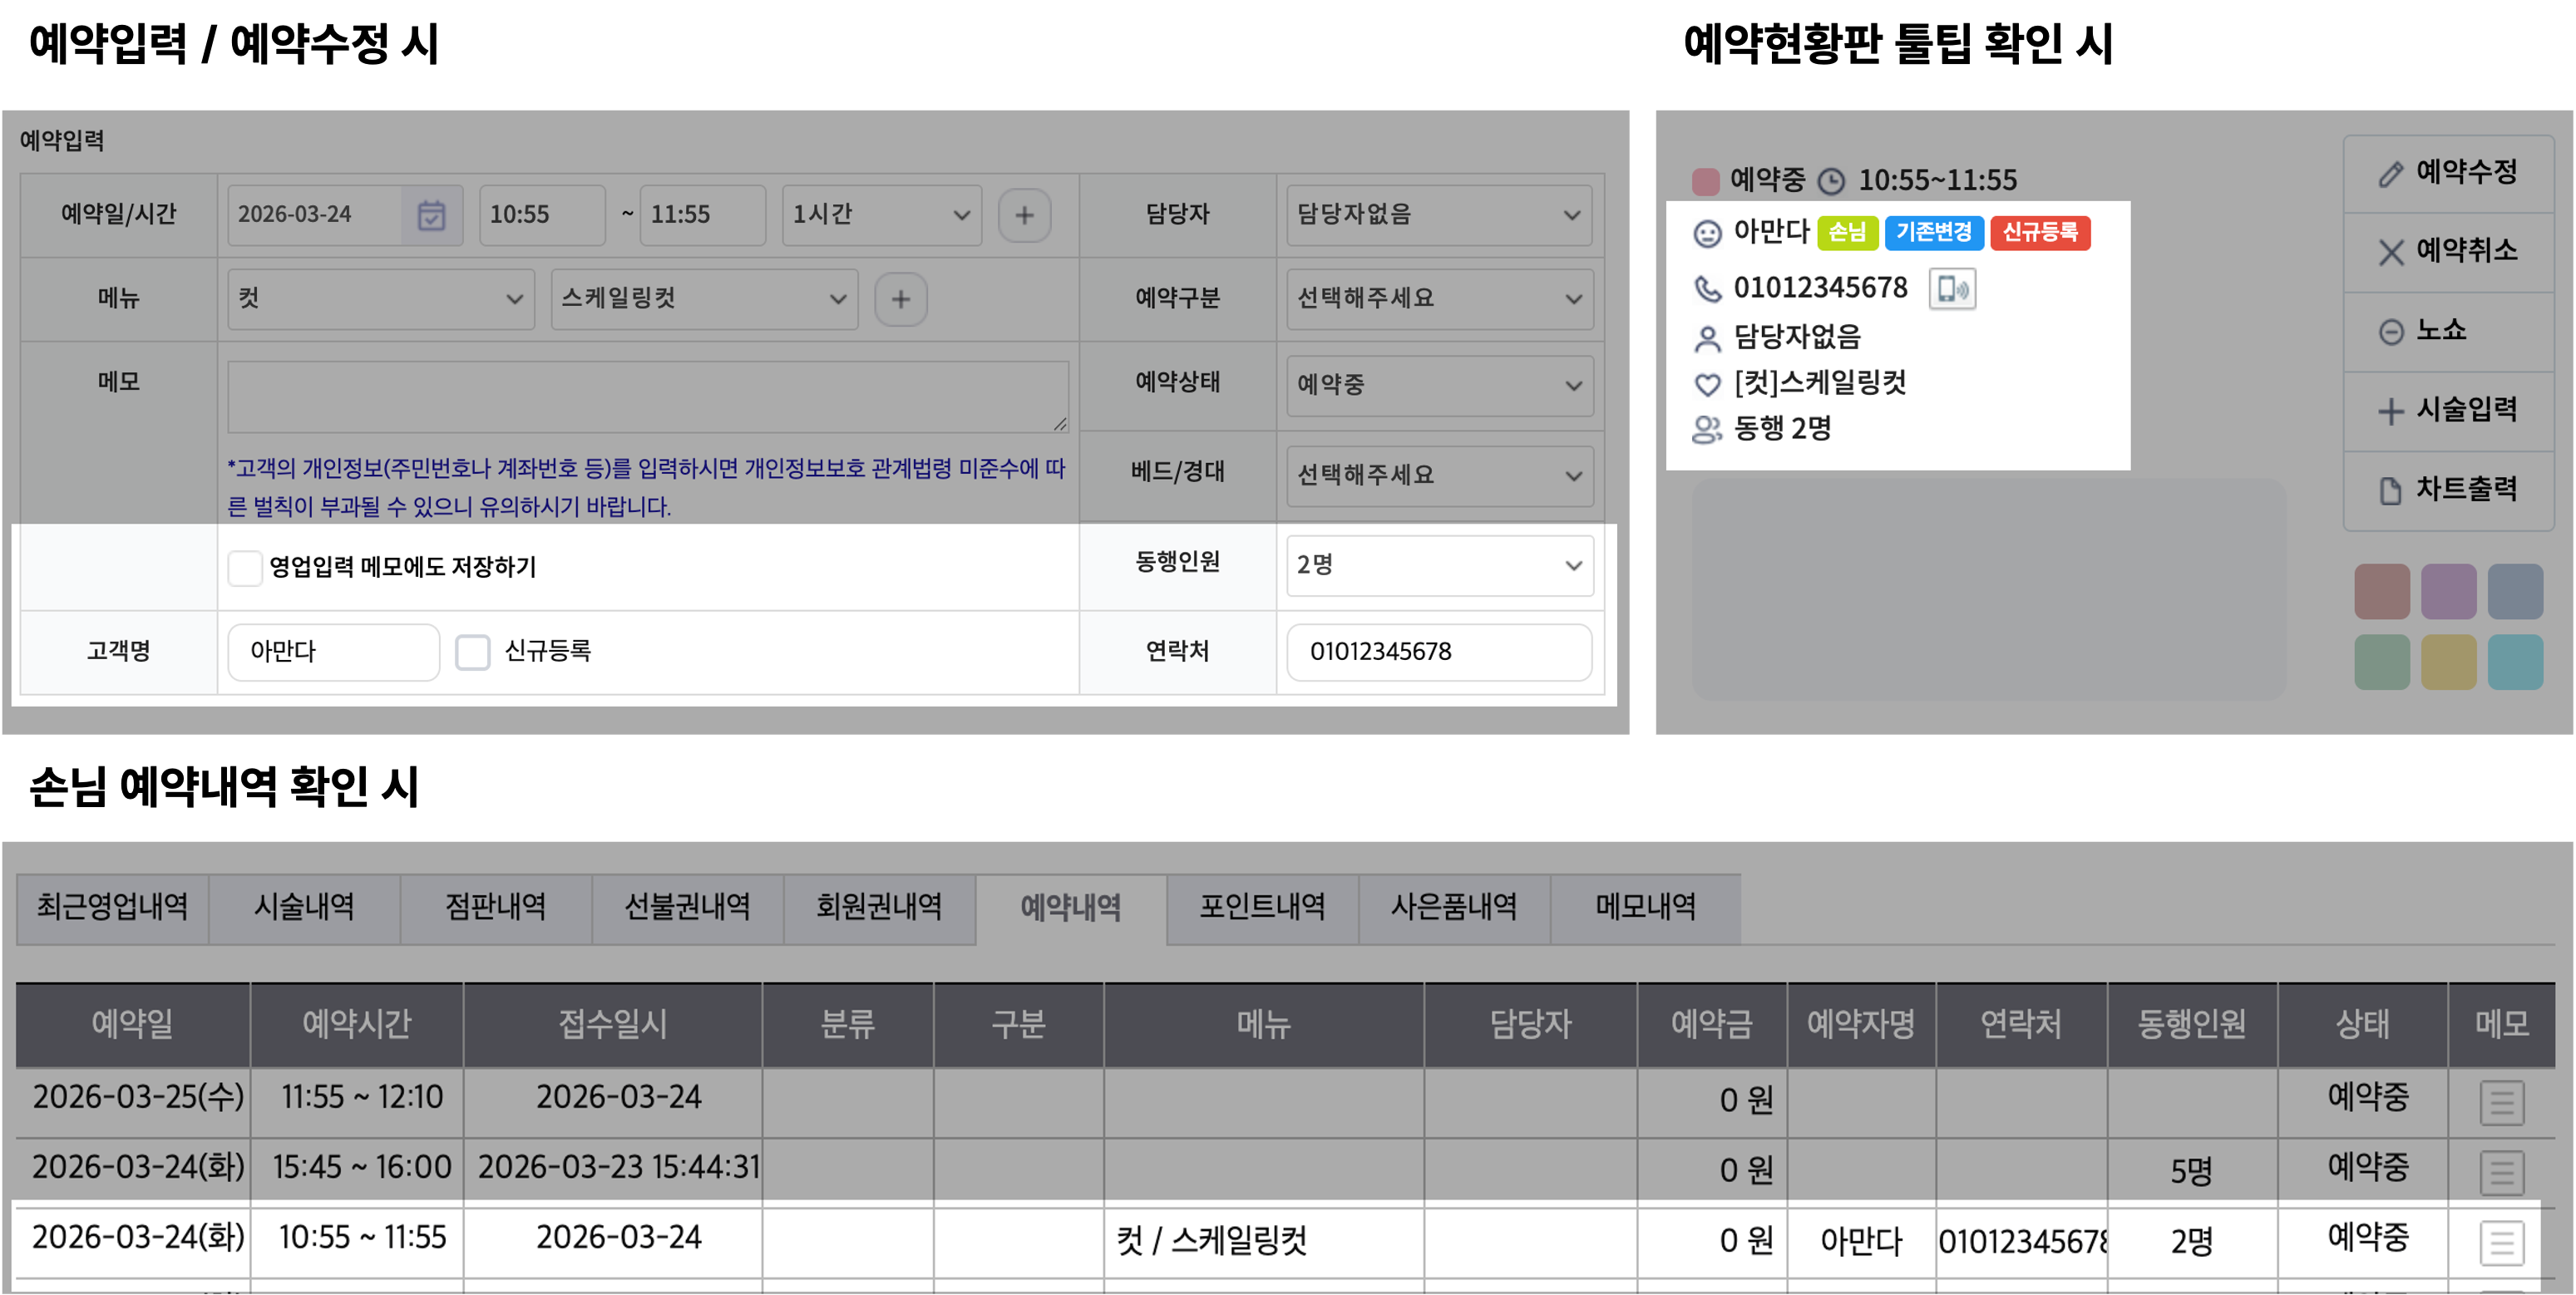
Task: Expand the 컷 menu category dropdown
Action: tap(380, 299)
